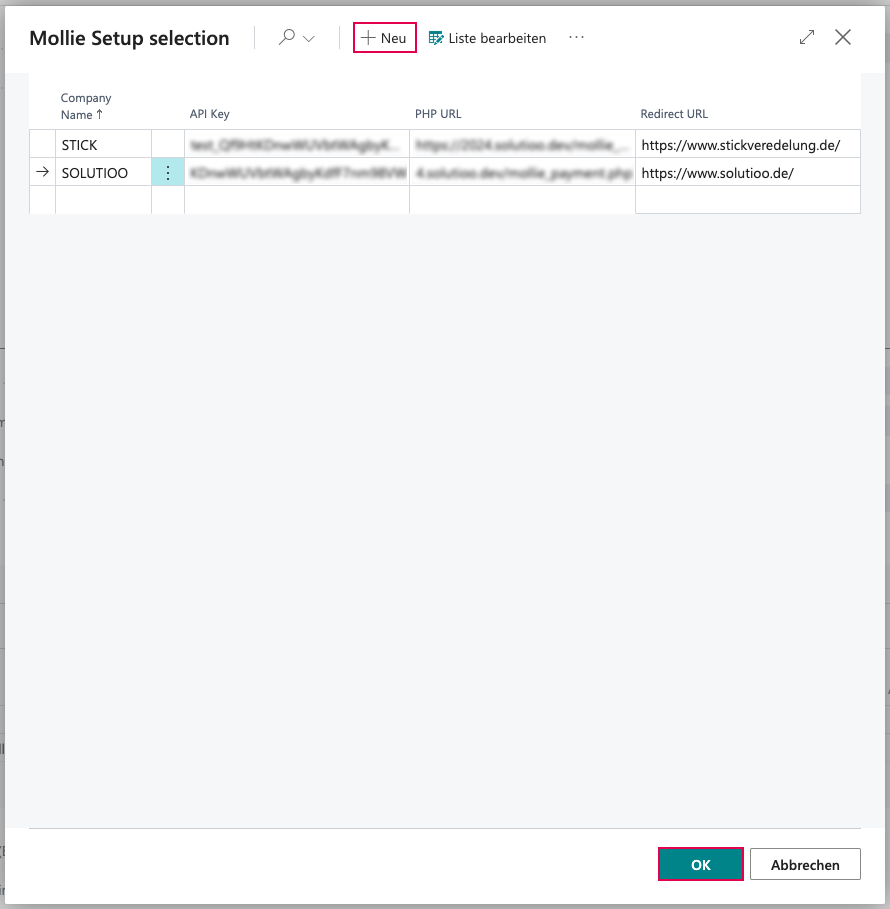Viewport: 890px width, 909px height.
Task: Click the empty new row Company Name cell
Action: [x=103, y=200]
